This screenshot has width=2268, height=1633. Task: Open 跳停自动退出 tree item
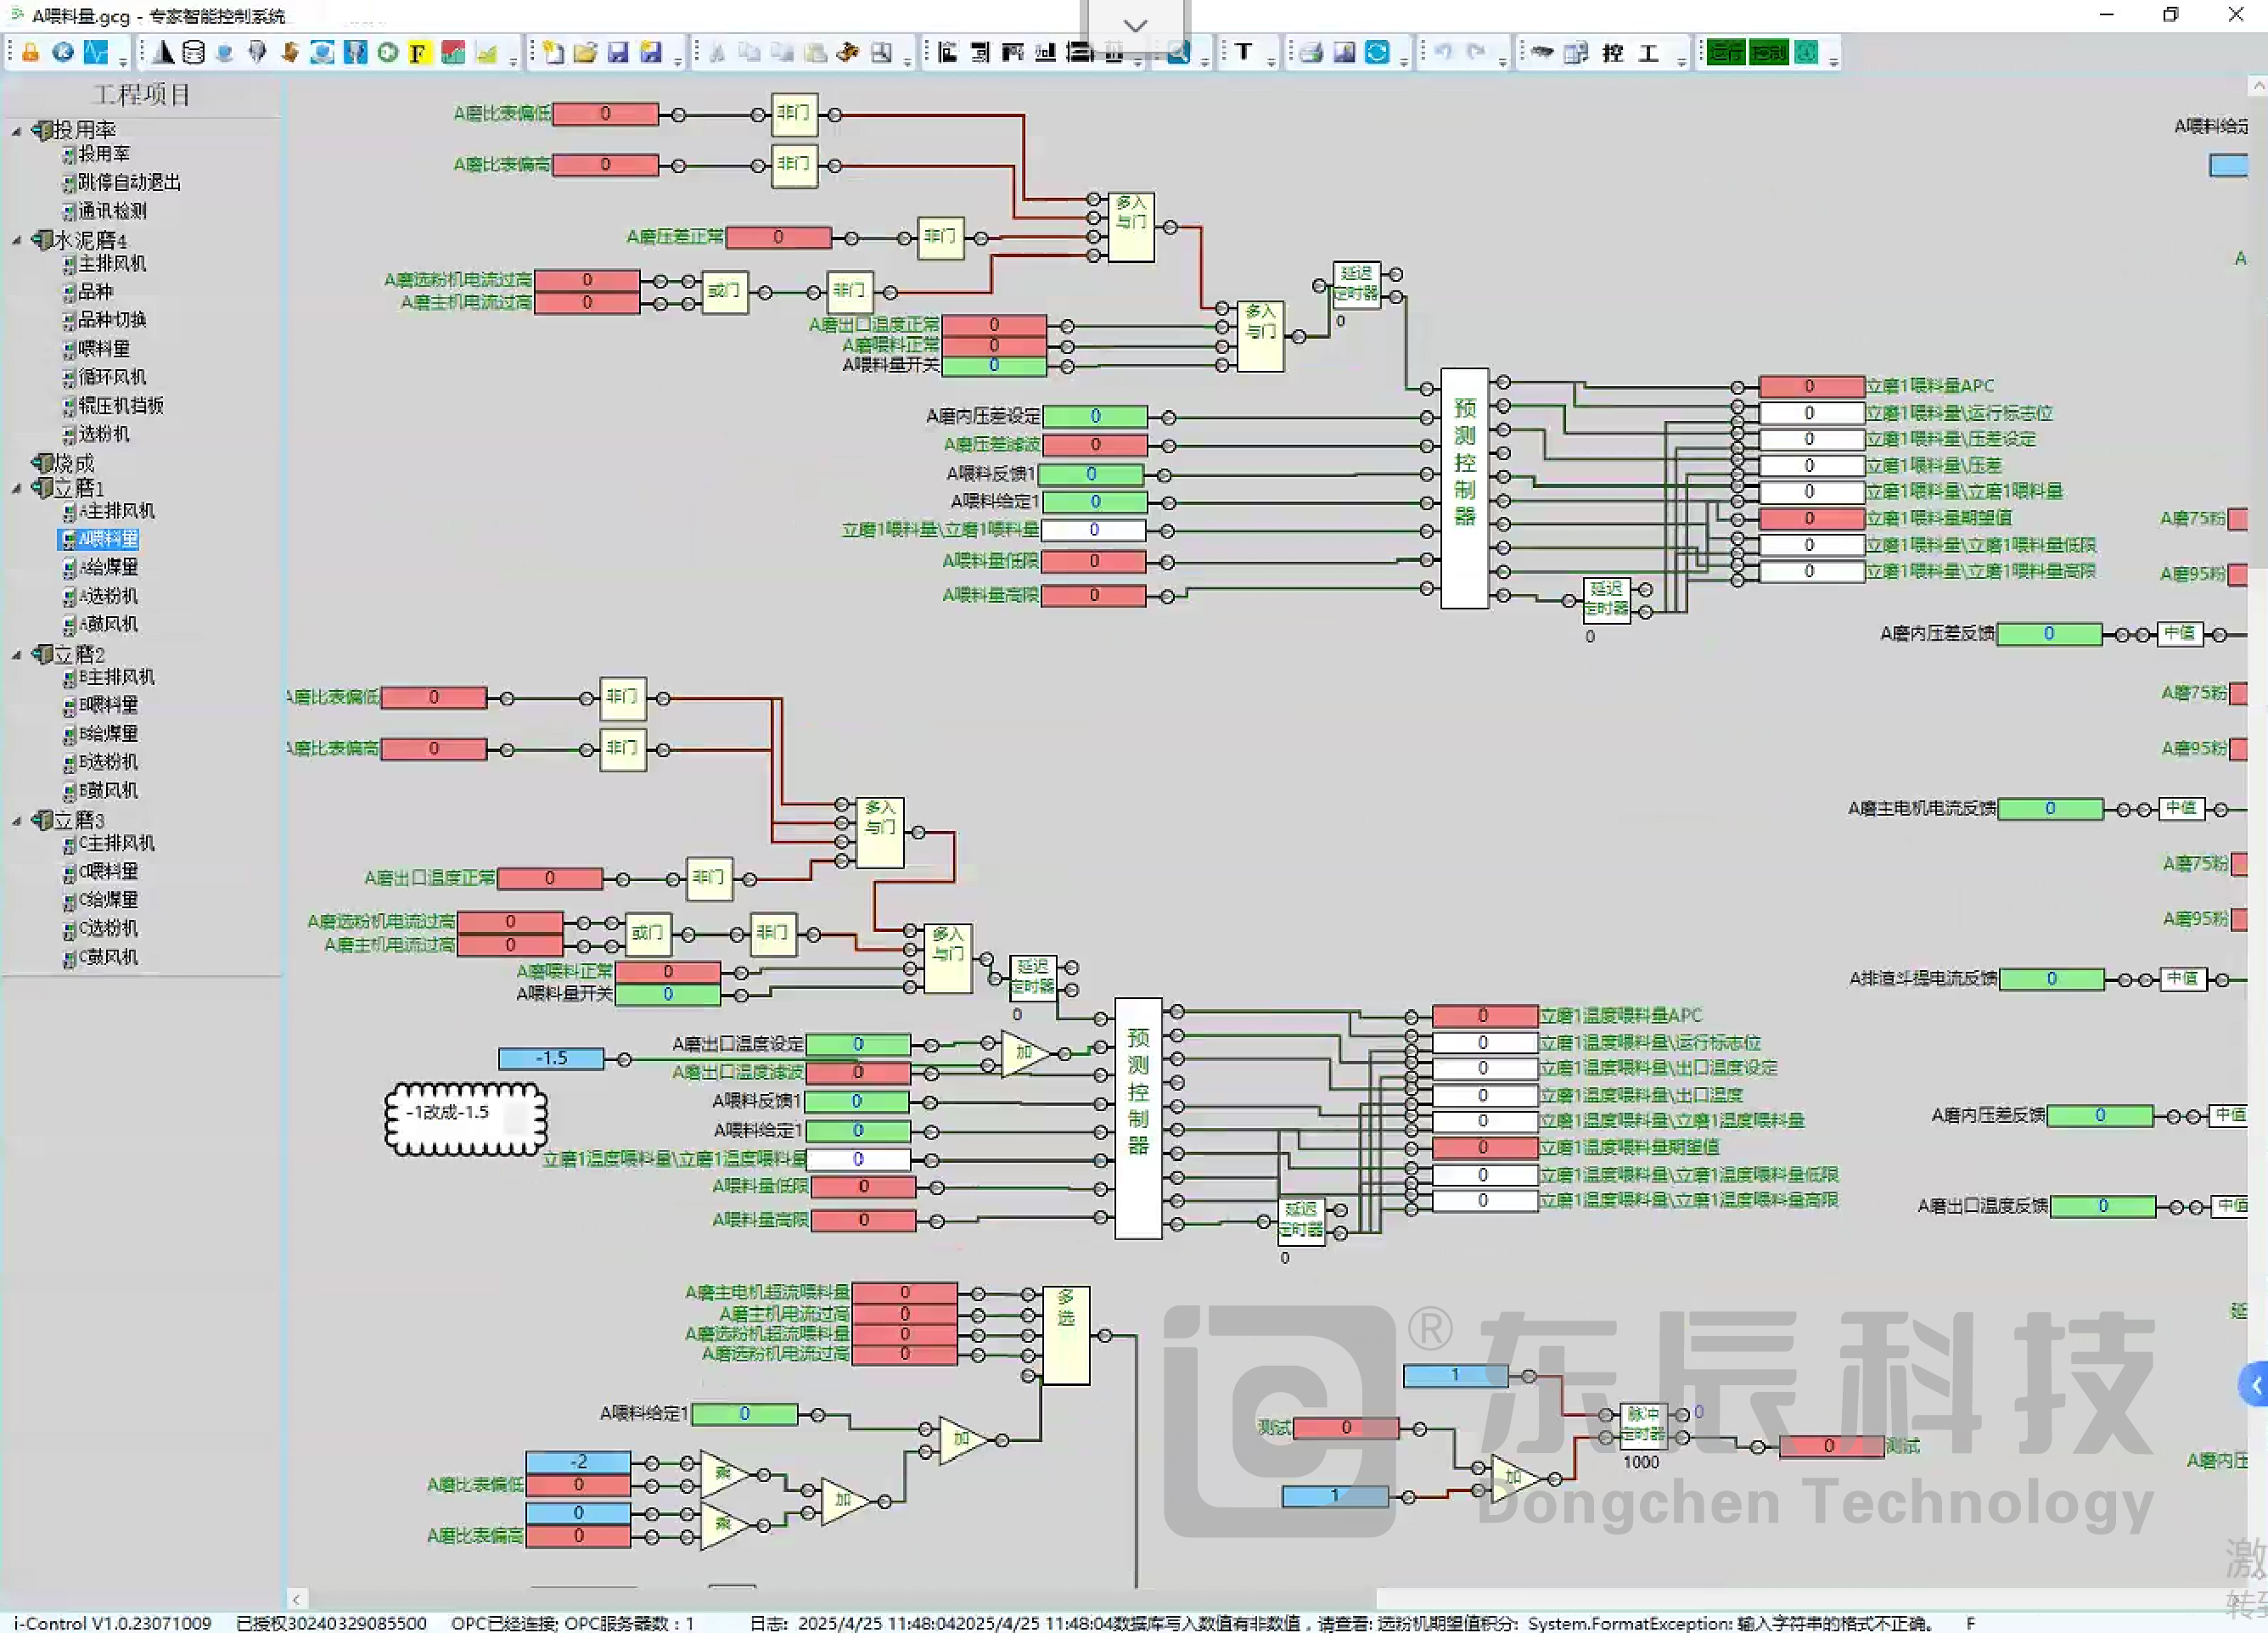point(129,182)
